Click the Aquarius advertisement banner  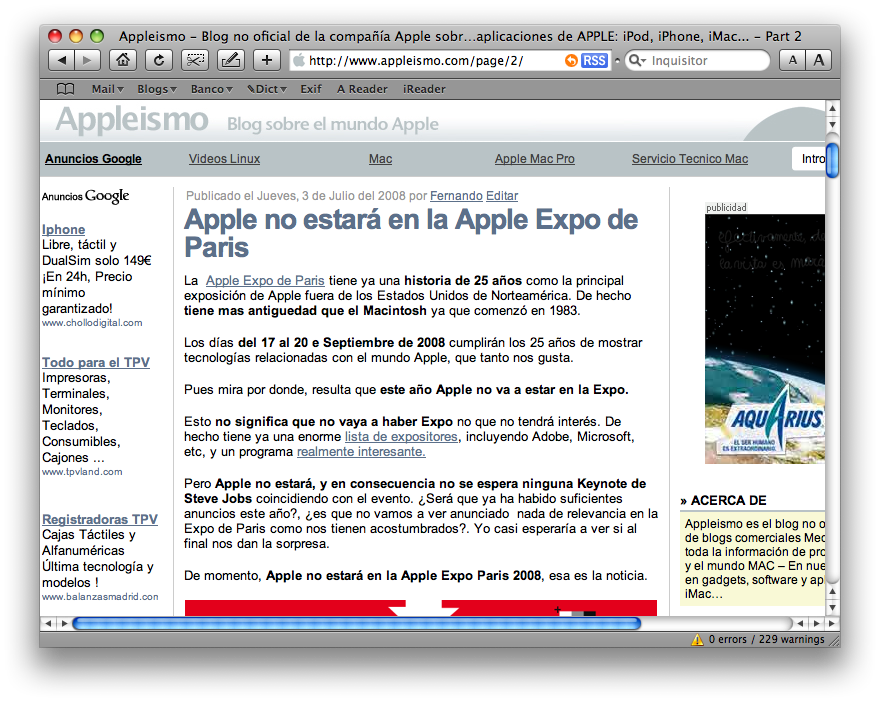click(765, 338)
